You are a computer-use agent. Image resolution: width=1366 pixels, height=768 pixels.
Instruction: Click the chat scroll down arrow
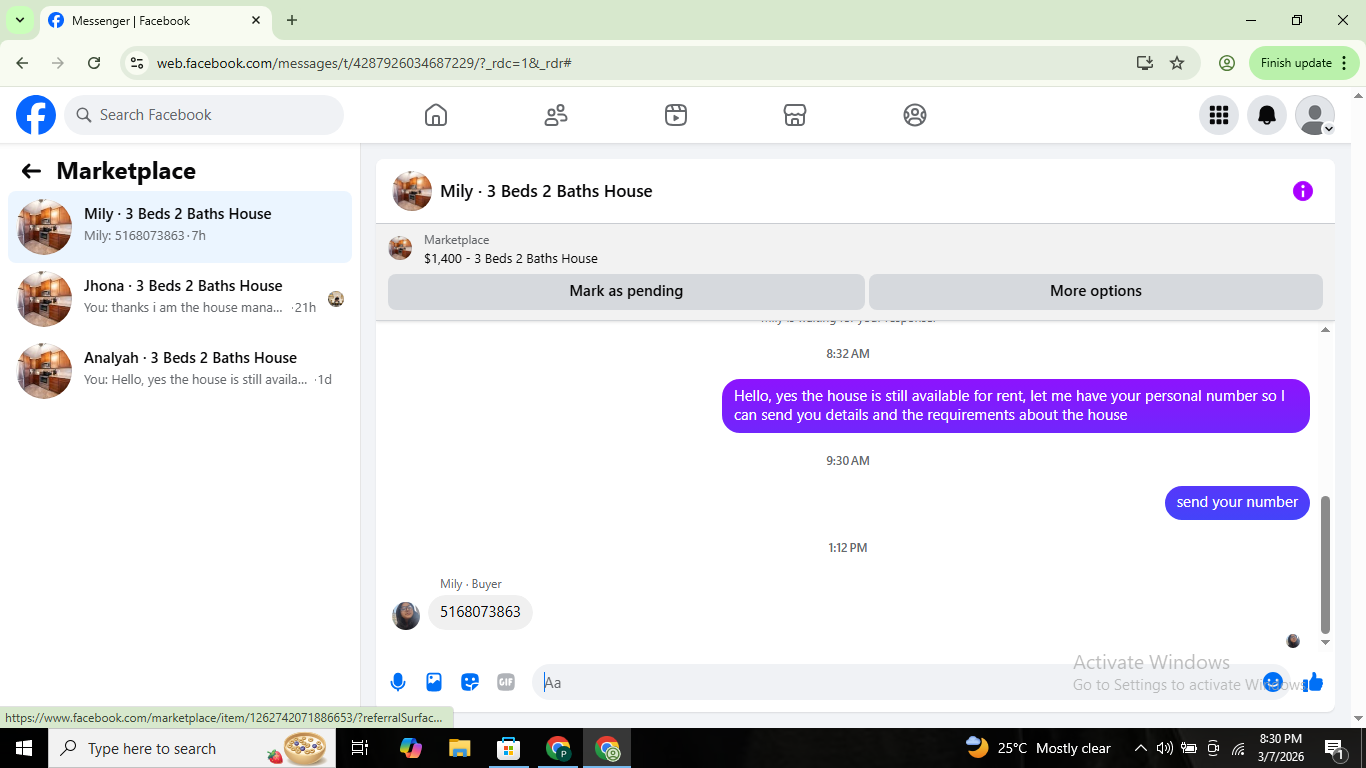tap(1326, 642)
